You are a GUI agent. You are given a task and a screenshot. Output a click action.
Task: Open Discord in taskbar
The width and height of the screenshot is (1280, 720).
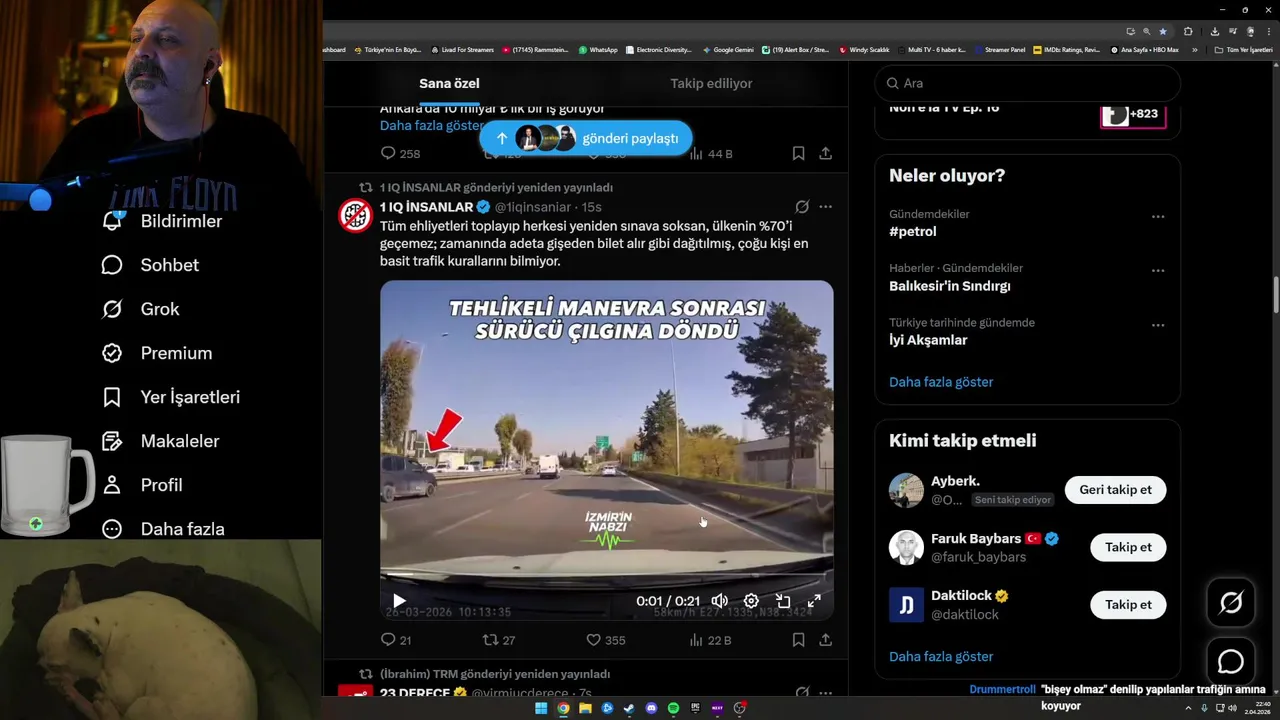[x=651, y=708]
